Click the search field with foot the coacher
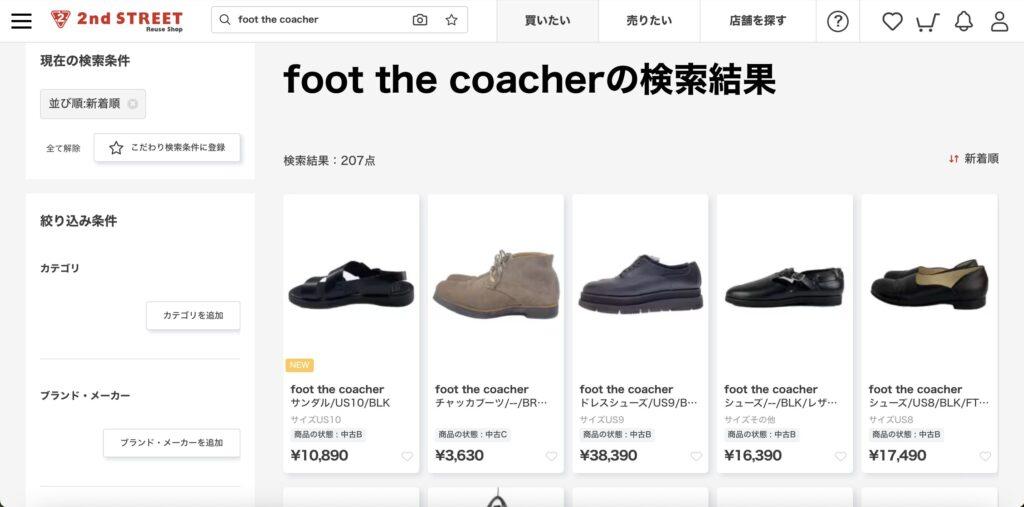1024x507 pixels. pos(320,20)
